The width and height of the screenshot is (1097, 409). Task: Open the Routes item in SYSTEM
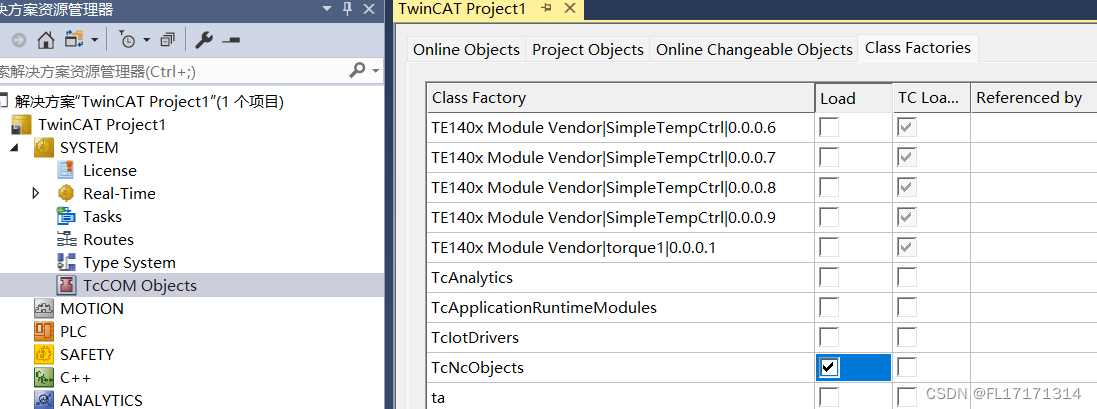108,240
